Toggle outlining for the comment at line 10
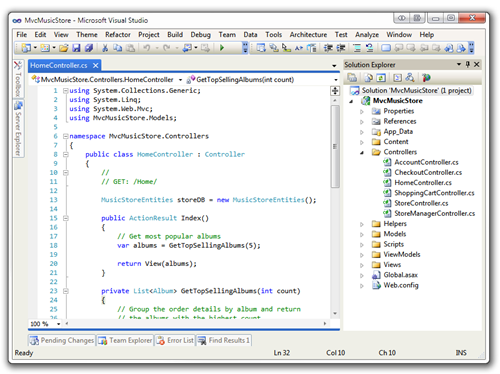The width and height of the screenshot is (500, 374). [66, 172]
